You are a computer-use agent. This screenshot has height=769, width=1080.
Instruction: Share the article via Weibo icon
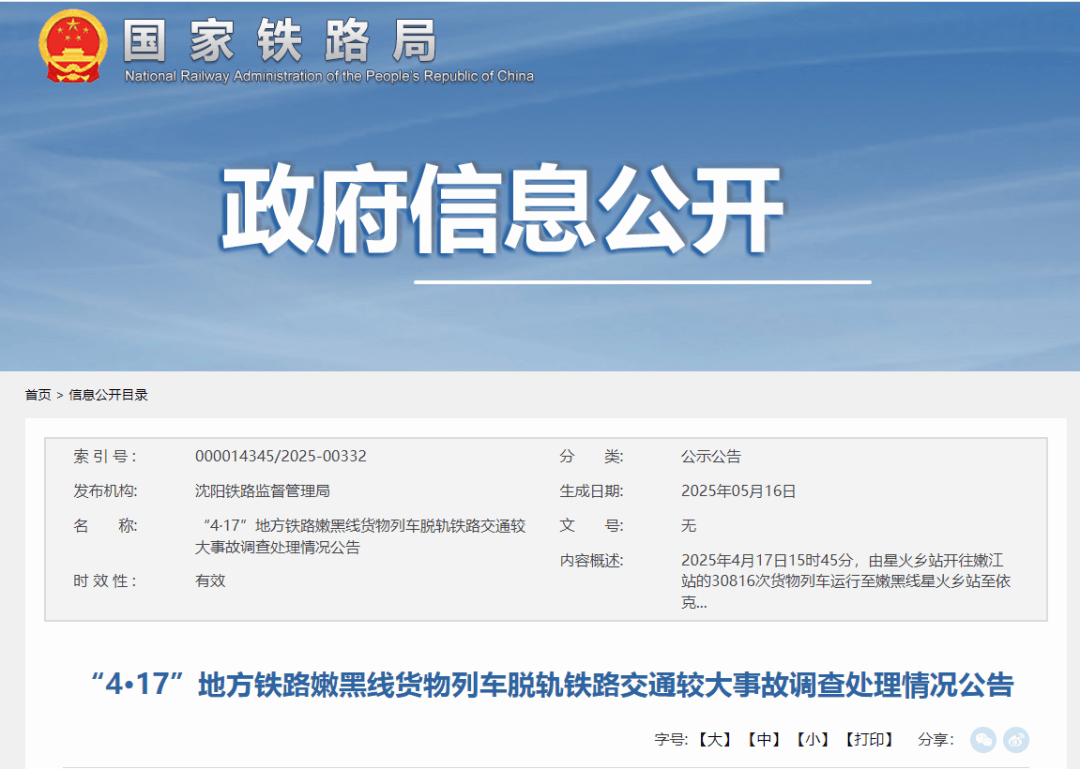[1016, 739]
